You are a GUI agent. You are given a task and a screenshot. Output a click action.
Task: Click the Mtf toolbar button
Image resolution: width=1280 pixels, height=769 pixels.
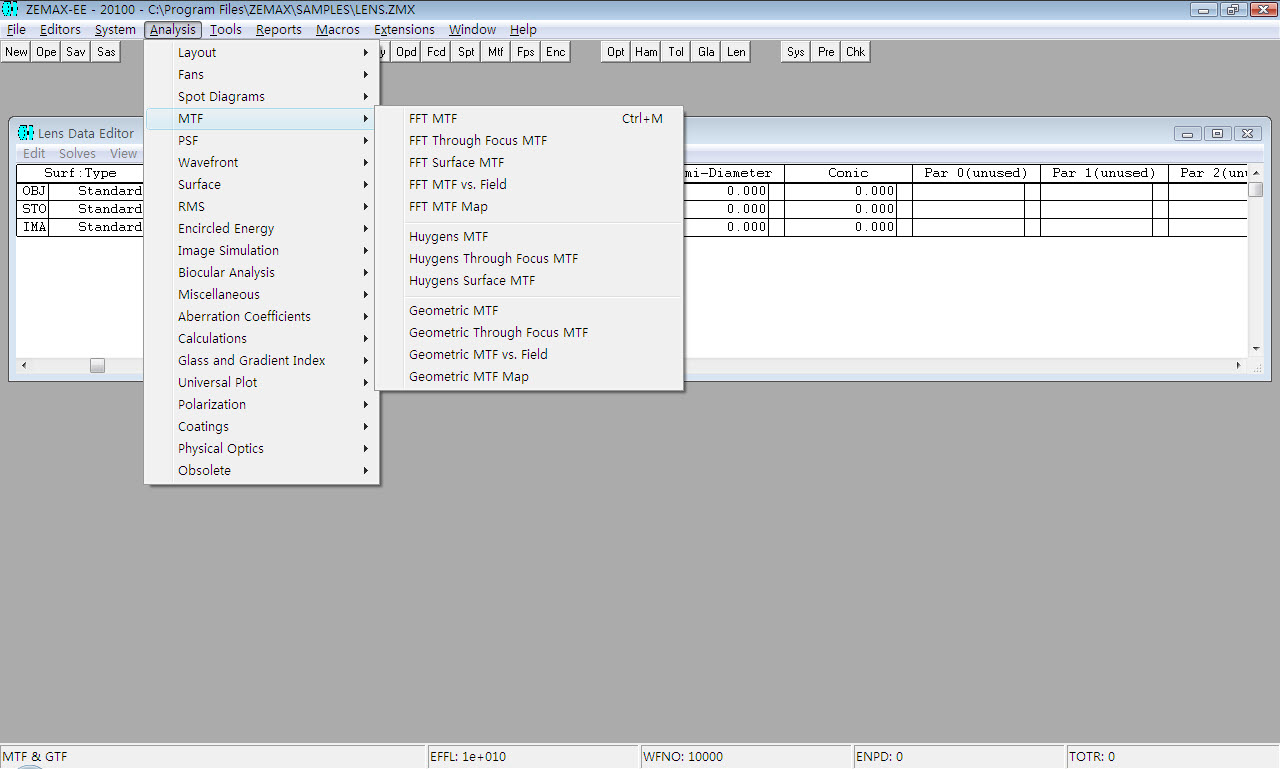click(x=496, y=52)
